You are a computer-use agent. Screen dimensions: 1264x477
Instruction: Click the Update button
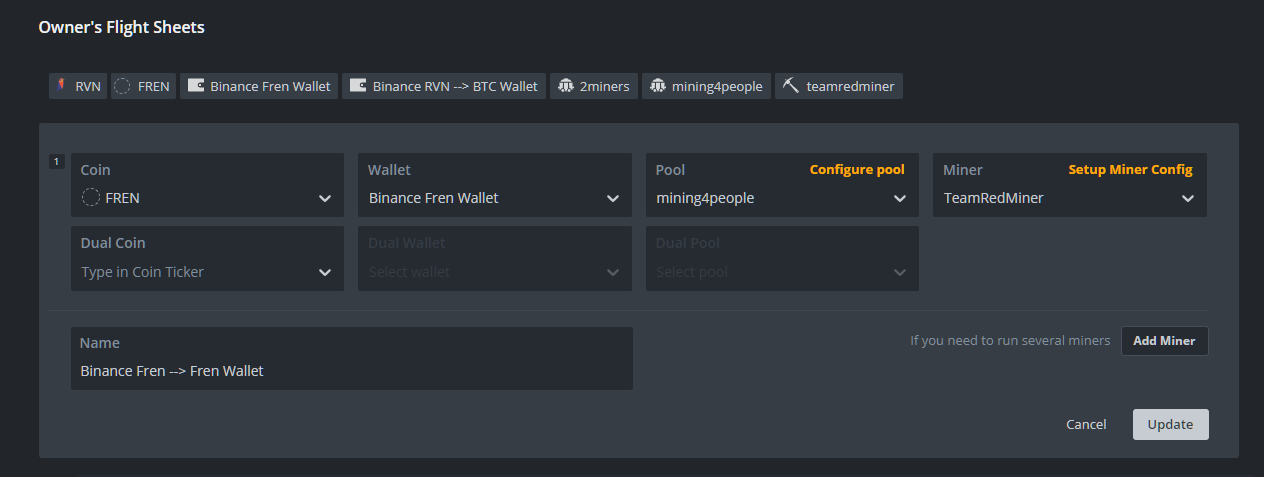click(x=1170, y=424)
